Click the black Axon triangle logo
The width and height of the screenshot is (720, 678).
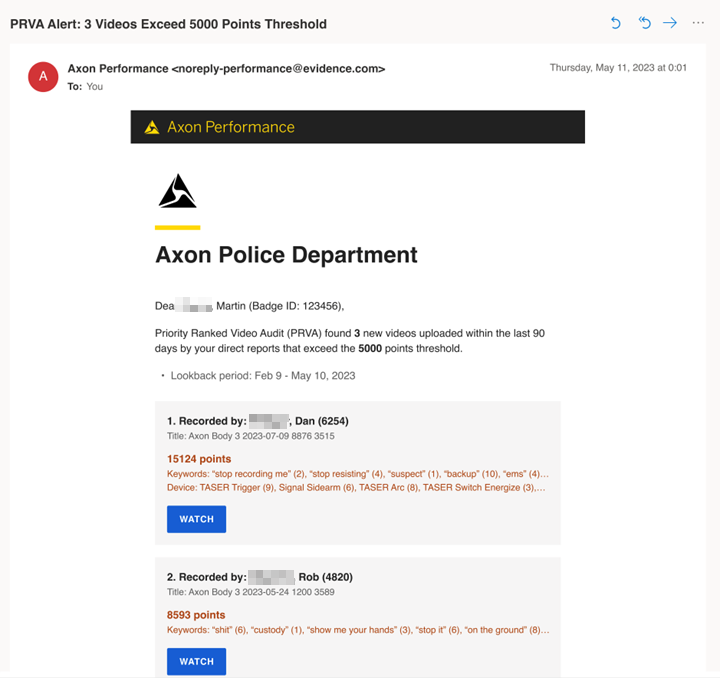[x=178, y=191]
